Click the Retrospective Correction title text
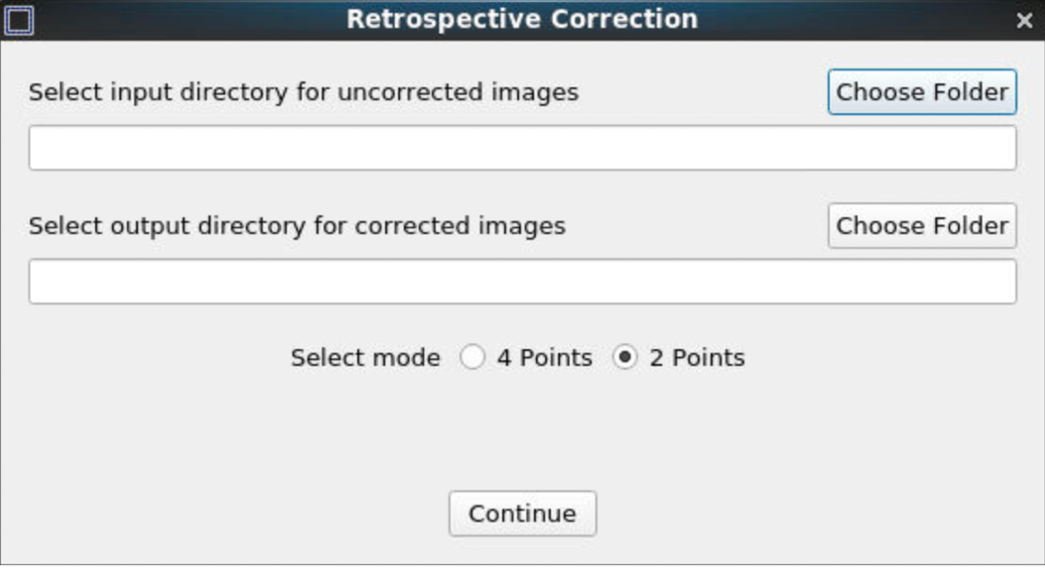 pos(522,19)
